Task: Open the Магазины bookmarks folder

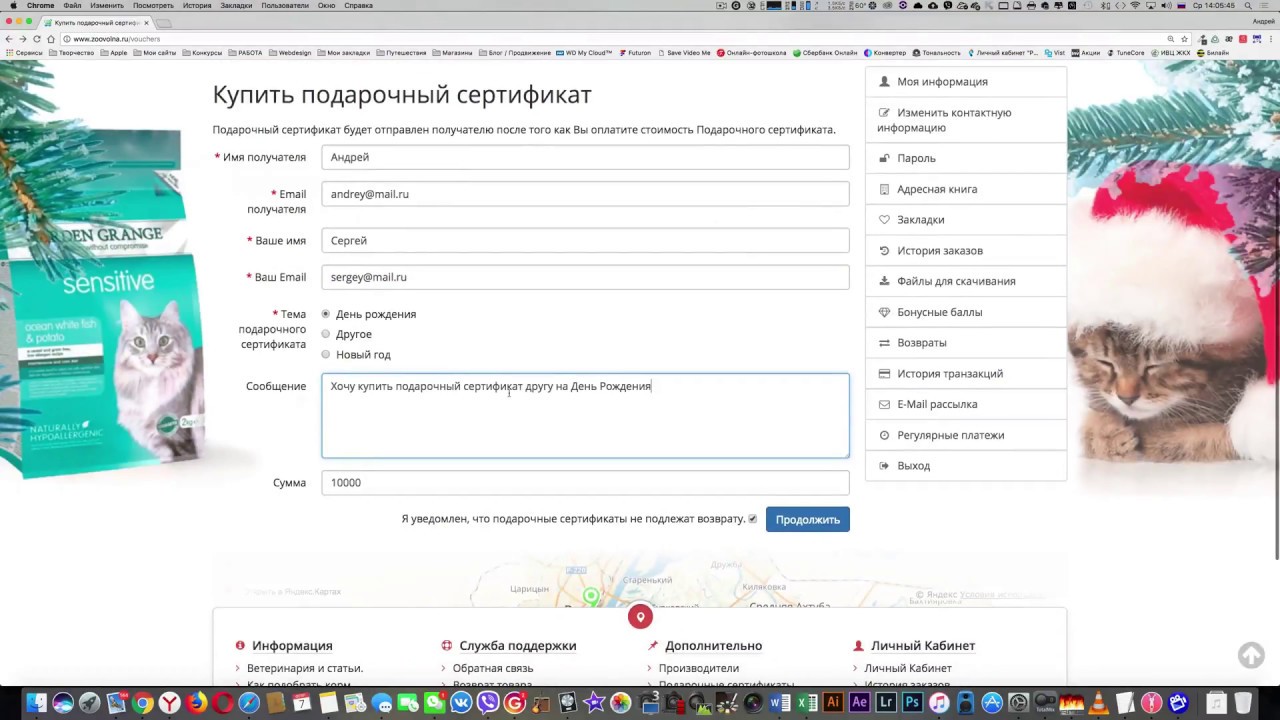Action: [453, 53]
